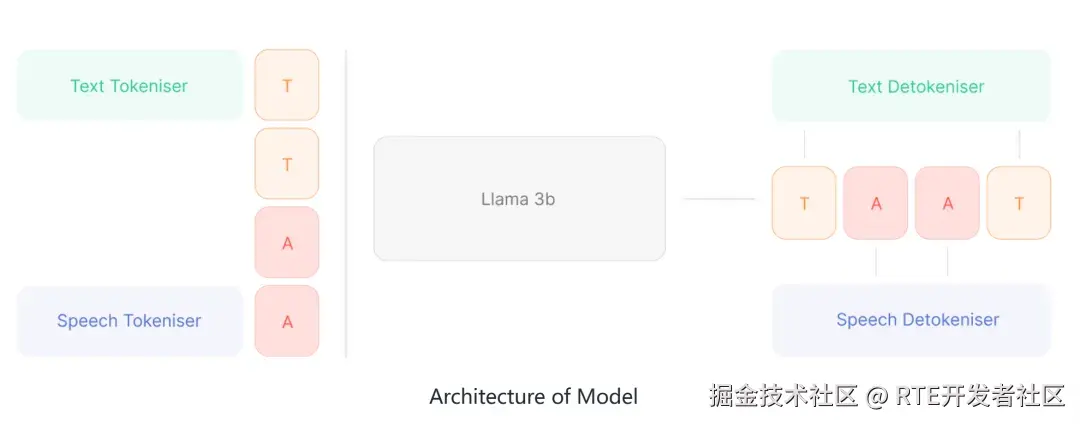
Task: Click the connector line from Llama 3b to output tokens
Action: pos(718,199)
